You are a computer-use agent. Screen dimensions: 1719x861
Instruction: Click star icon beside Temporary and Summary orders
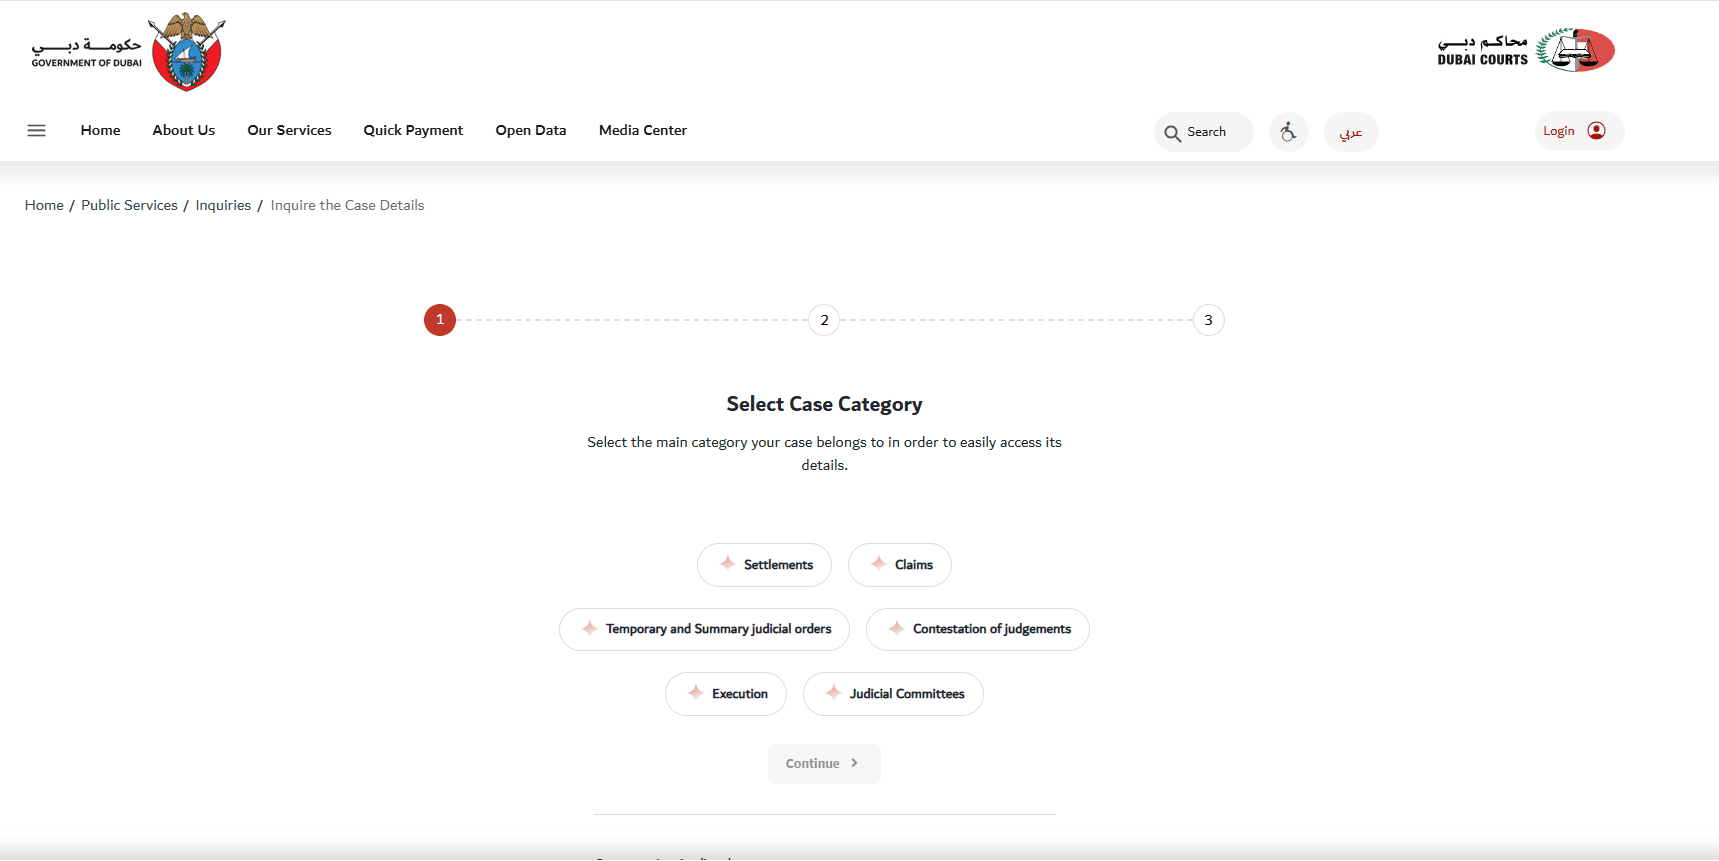pyautogui.click(x=590, y=628)
